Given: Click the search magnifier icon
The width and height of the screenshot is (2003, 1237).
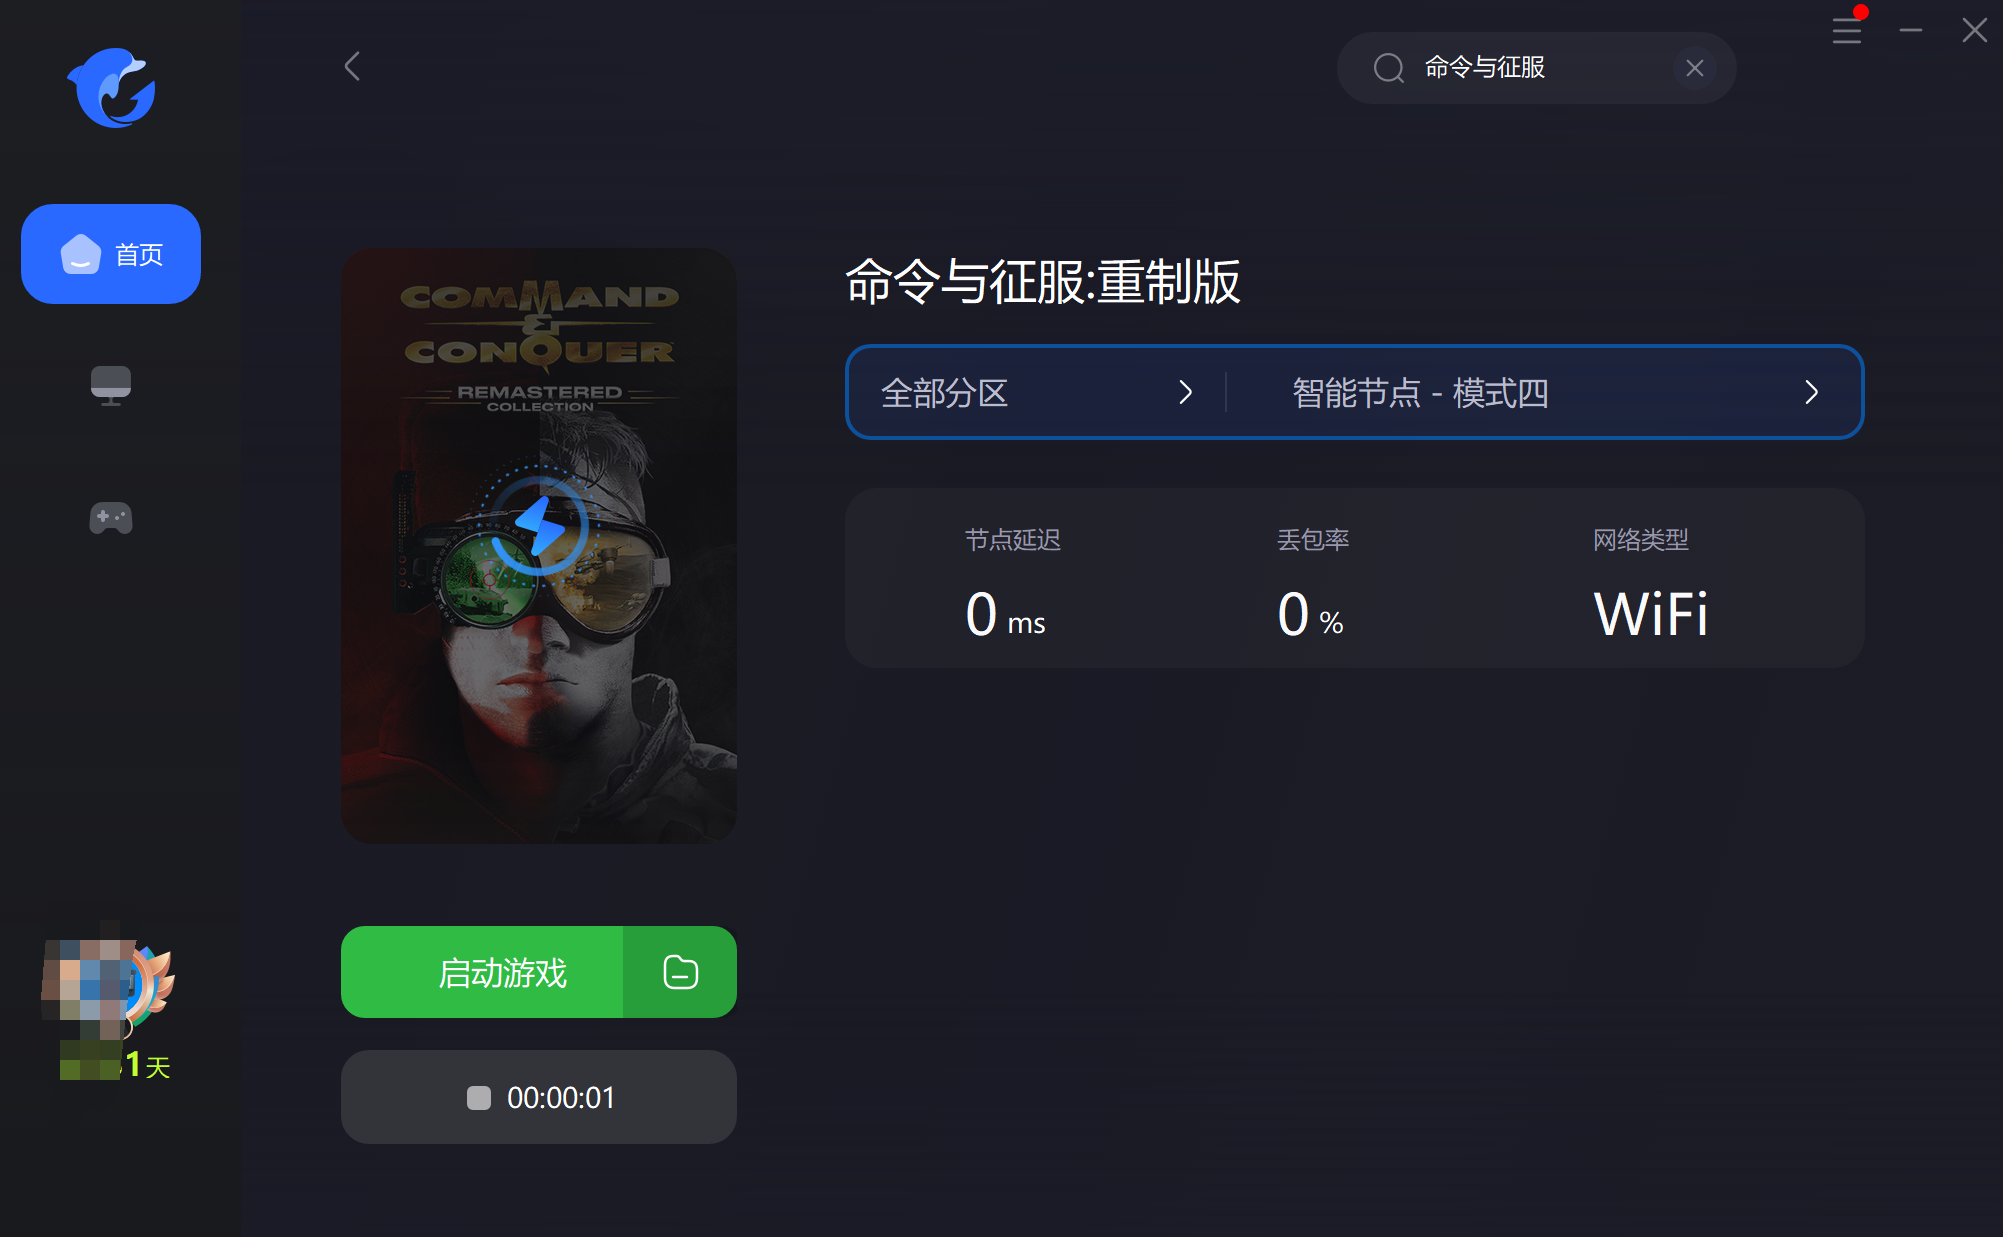Looking at the screenshot, I should pos(1389,68).
